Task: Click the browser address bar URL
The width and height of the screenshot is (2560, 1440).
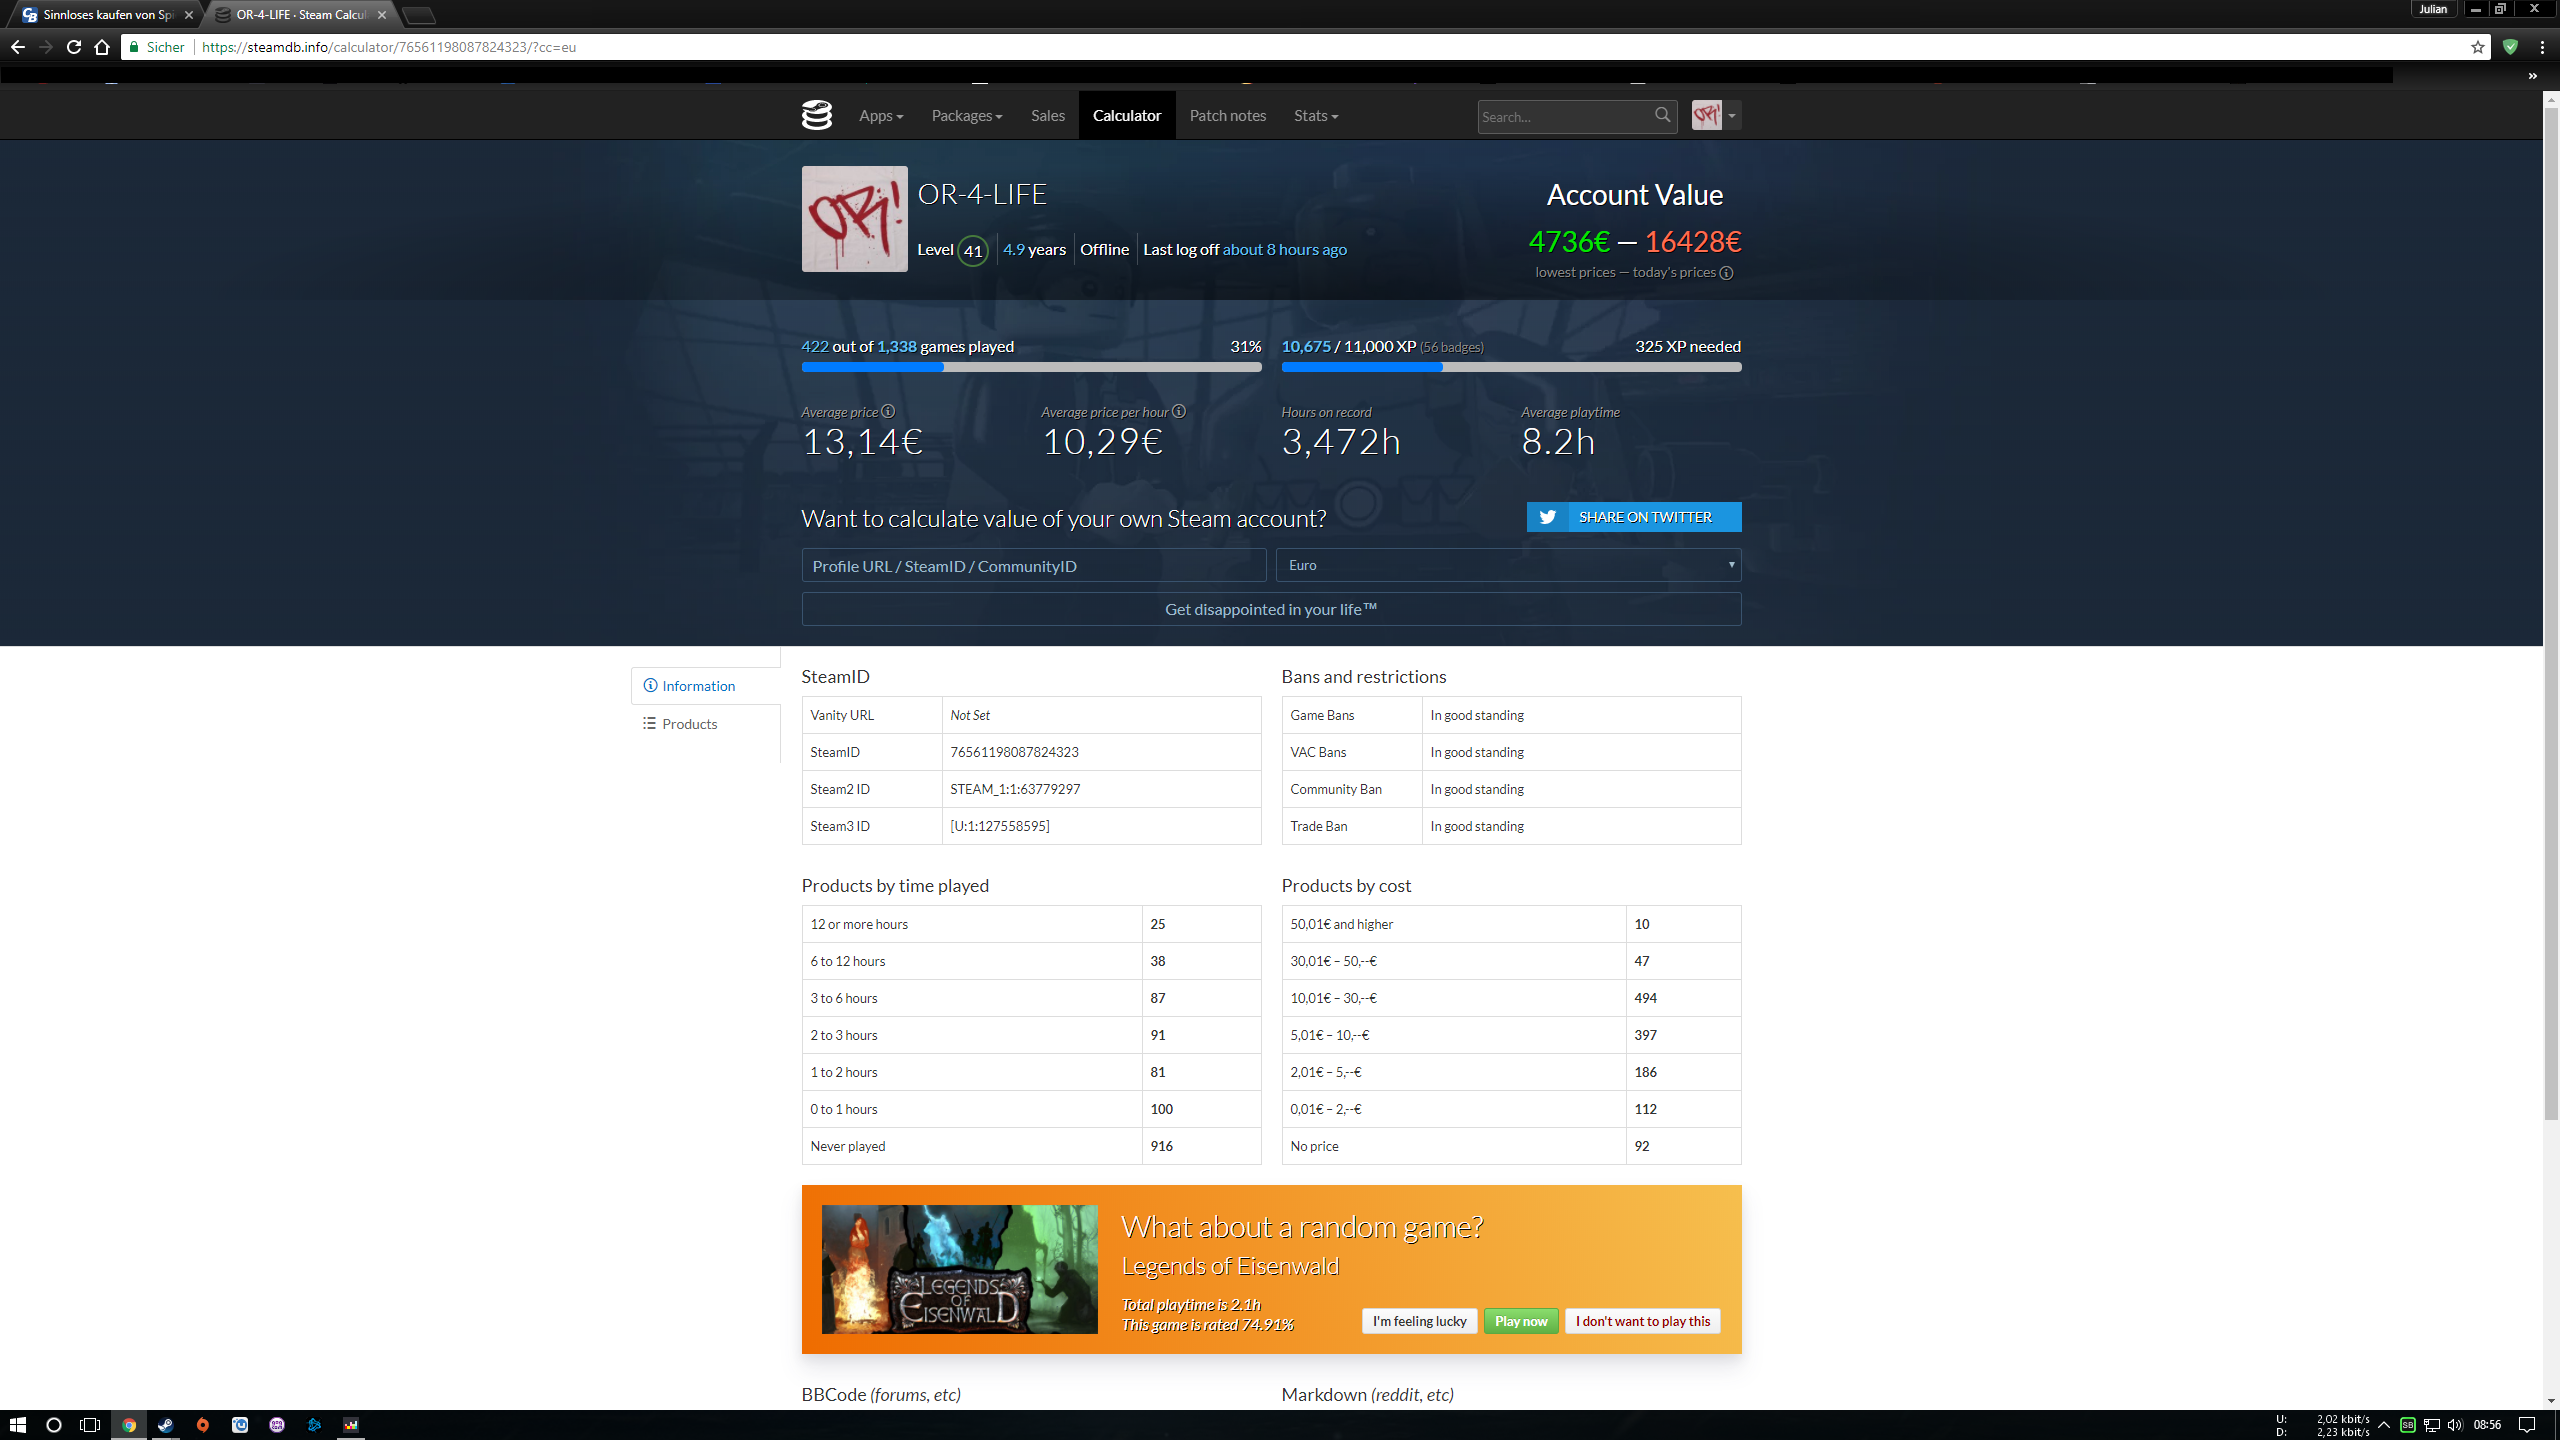Action: coord(389,47)
